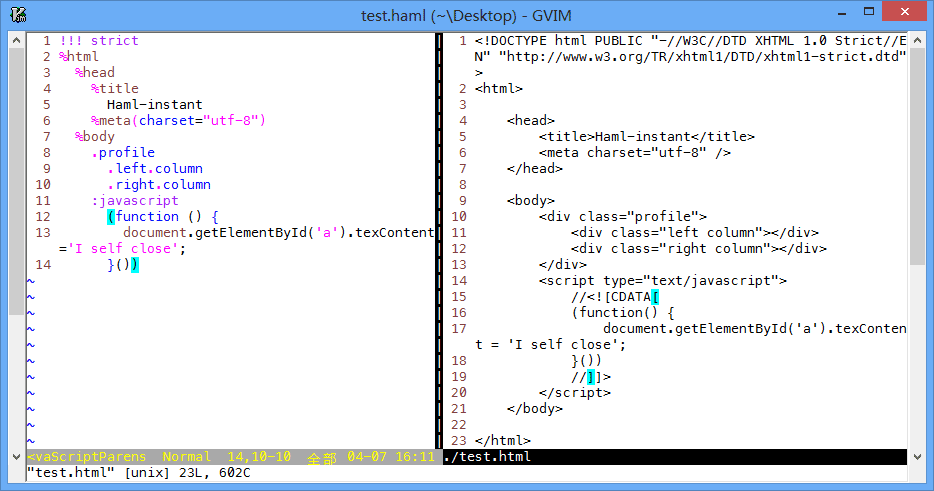
Task: Click '14,10-10' cursor position in status line
Action: click(259, 457)
